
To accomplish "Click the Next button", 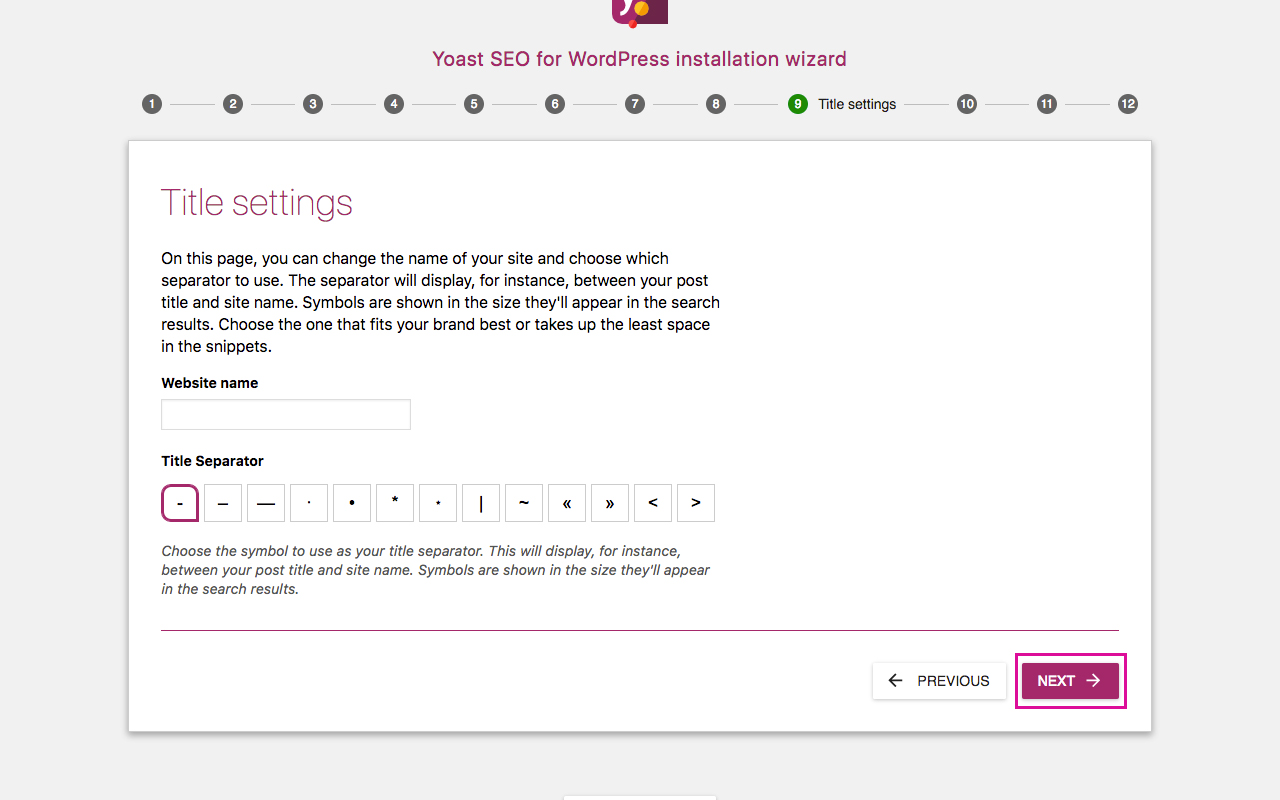I will pos(1070,681).
